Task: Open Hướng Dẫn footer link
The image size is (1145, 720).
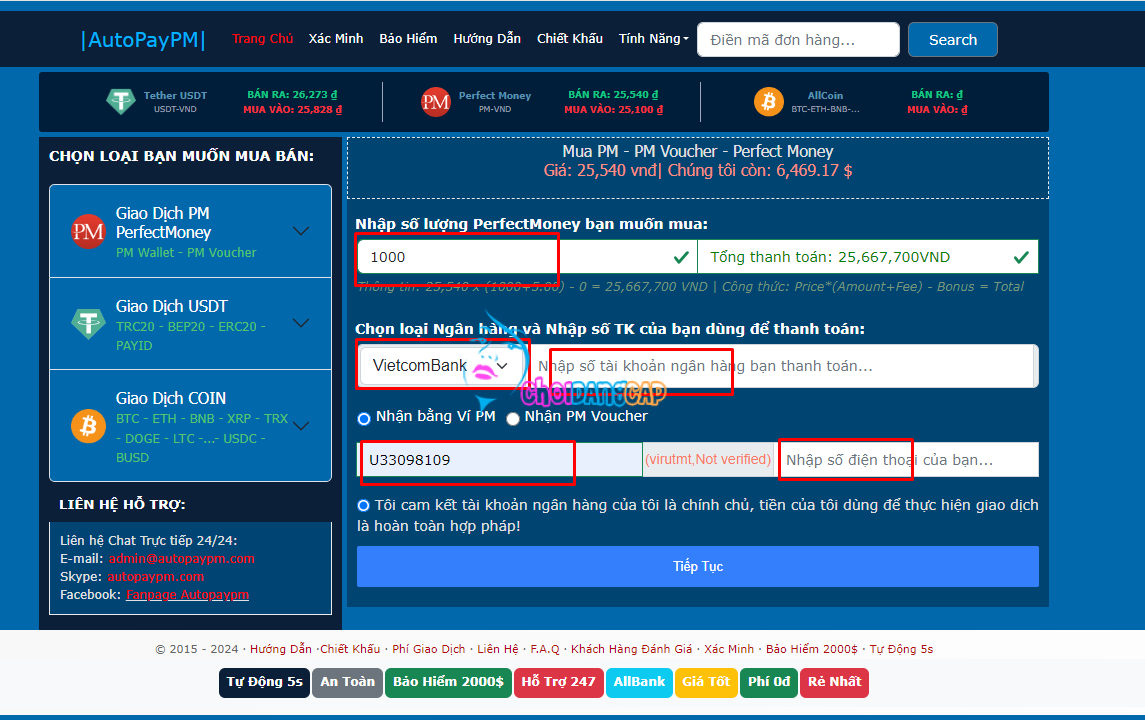Action: click(x=281, y=649)
